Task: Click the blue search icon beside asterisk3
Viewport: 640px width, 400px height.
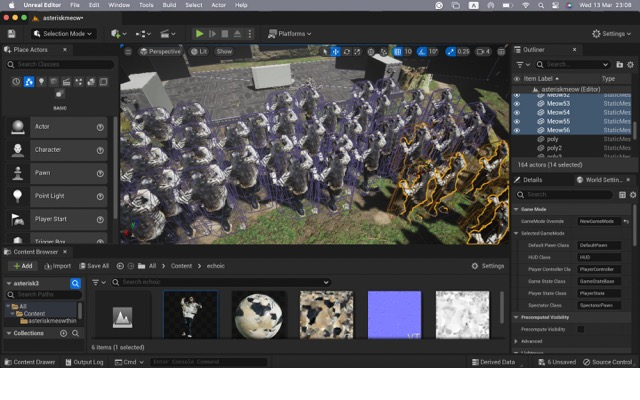Action: (x=75, y=284)
